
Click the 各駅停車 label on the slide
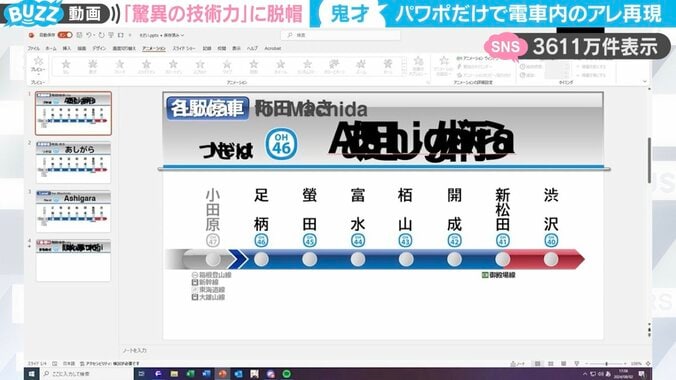point(207,108)
